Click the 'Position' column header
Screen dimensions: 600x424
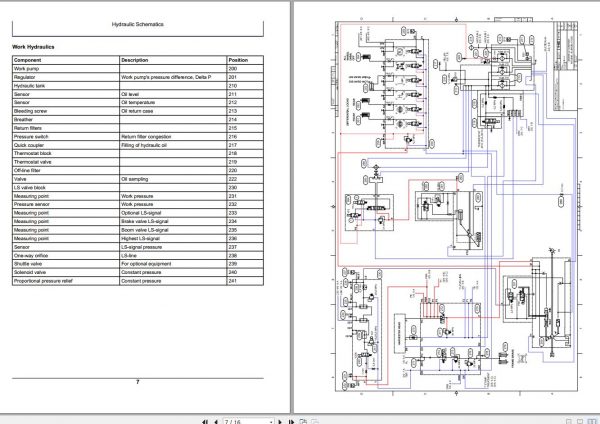tap(238, 60)
